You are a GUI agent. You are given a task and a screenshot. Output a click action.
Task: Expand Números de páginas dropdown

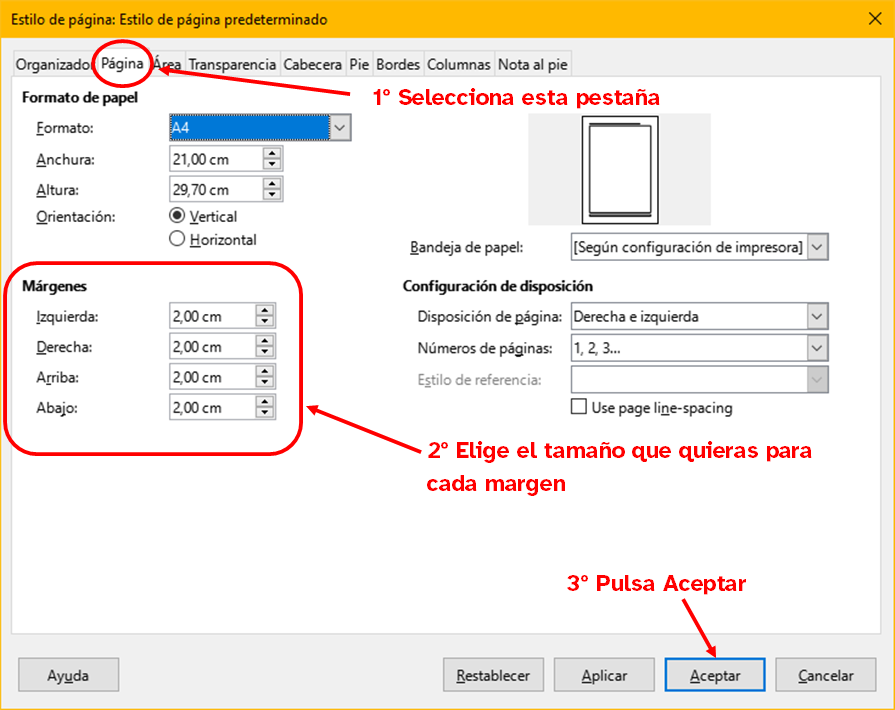coord(818,348)
